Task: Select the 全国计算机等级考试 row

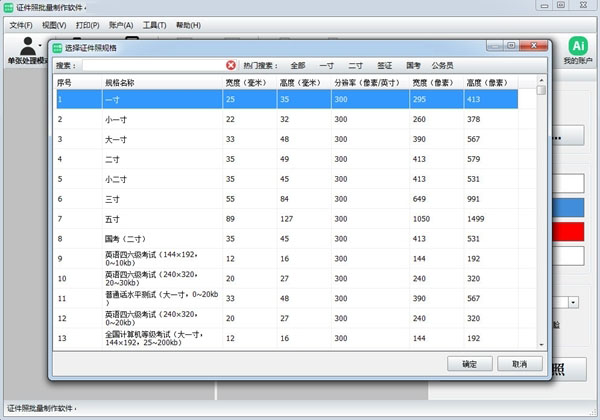Action: click(x=287, y=338)
